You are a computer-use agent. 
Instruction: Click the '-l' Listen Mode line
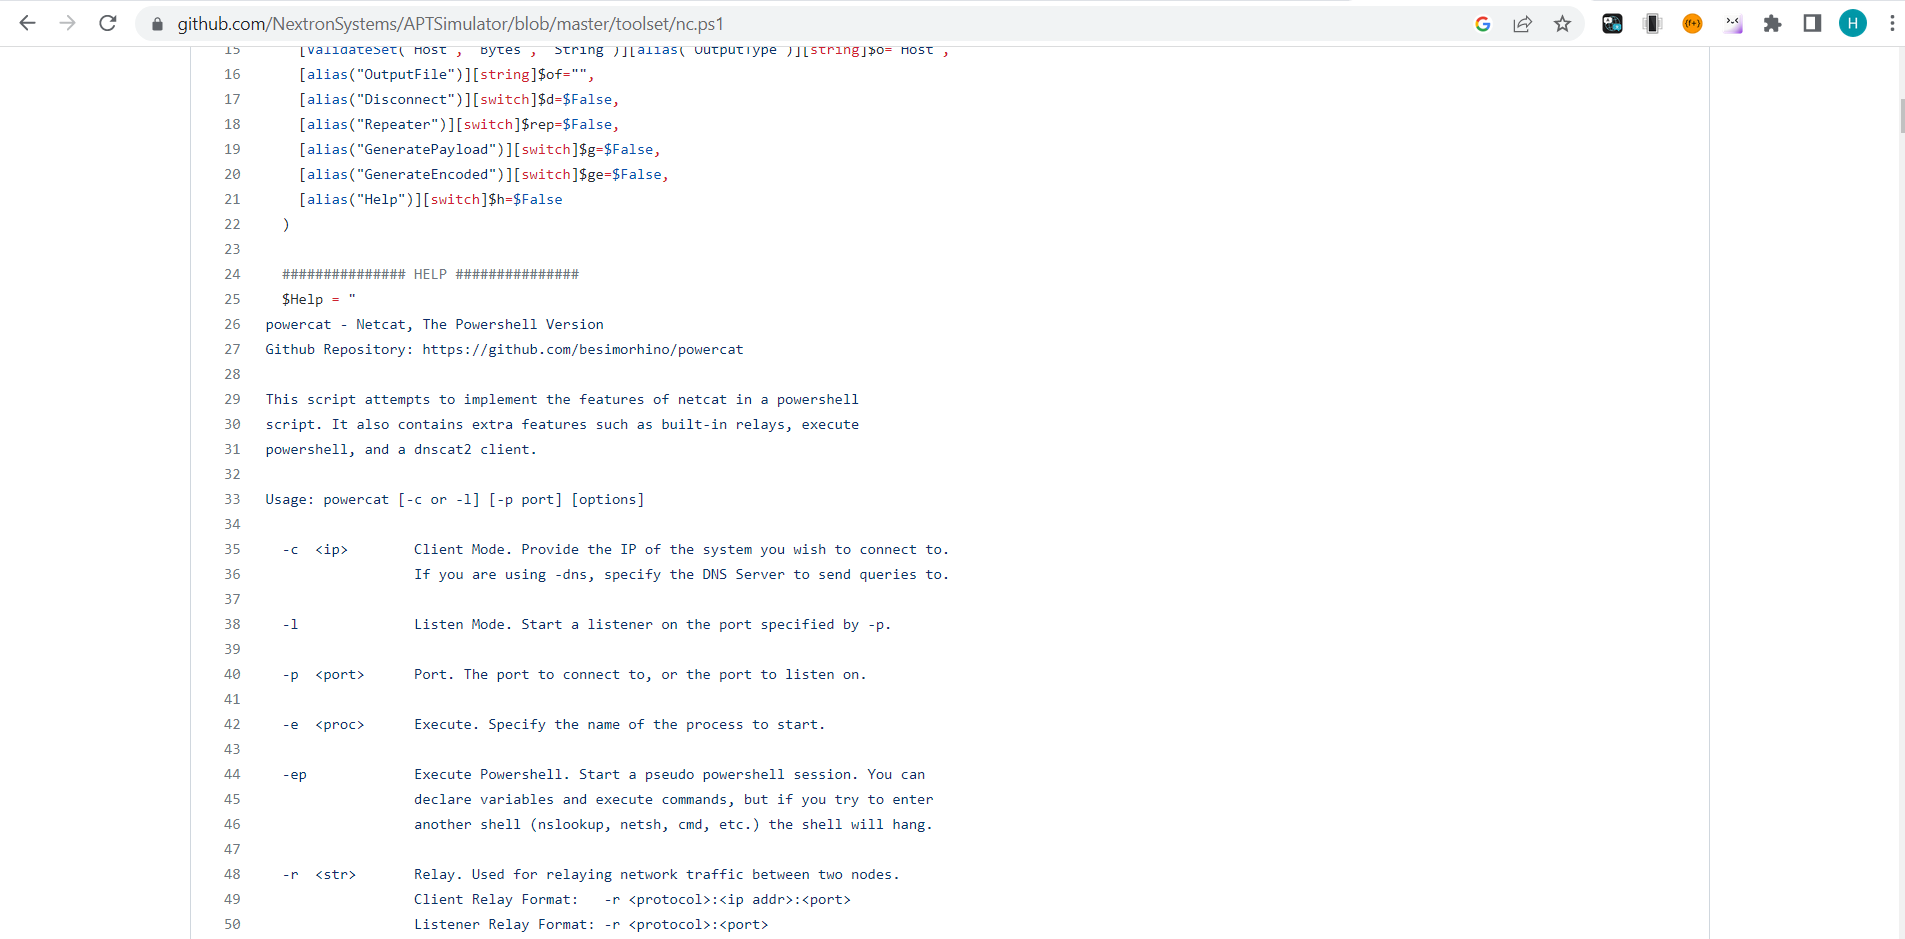[586, 624]
